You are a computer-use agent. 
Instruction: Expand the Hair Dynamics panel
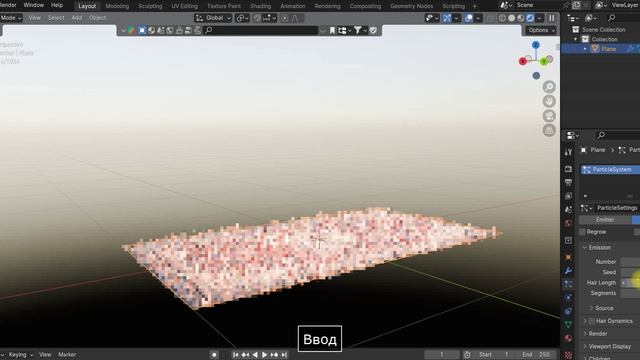pos(585,321)
